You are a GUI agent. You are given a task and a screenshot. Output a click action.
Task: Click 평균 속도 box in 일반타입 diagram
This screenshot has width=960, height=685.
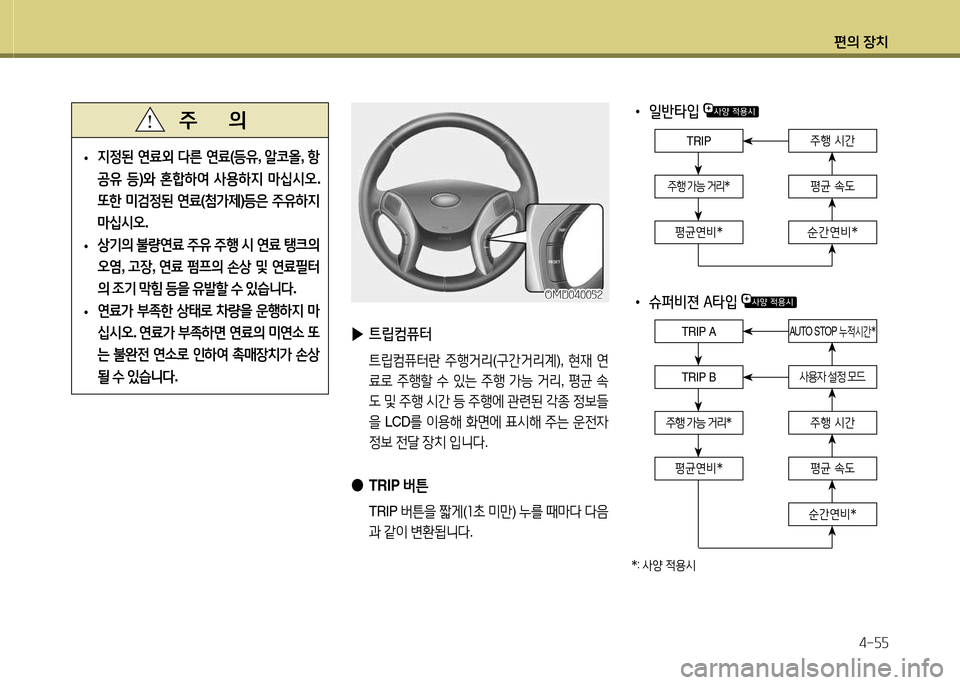point(832,186)
